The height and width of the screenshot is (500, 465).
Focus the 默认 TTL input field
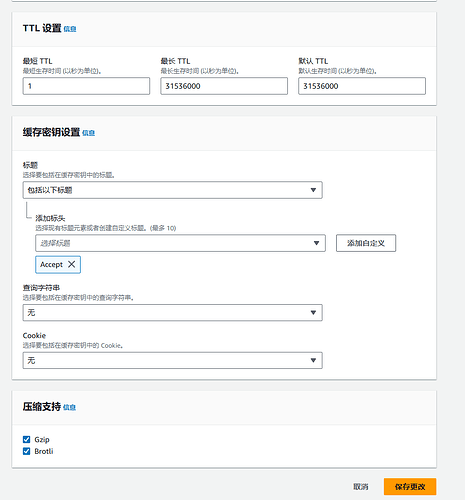click(362, 86)
